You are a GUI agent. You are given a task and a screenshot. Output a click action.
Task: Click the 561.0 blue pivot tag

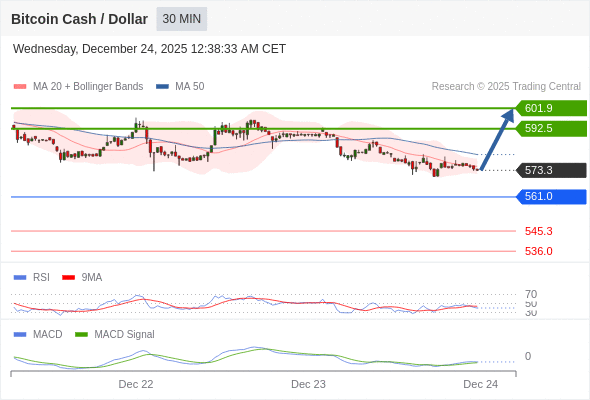point(552,196)
